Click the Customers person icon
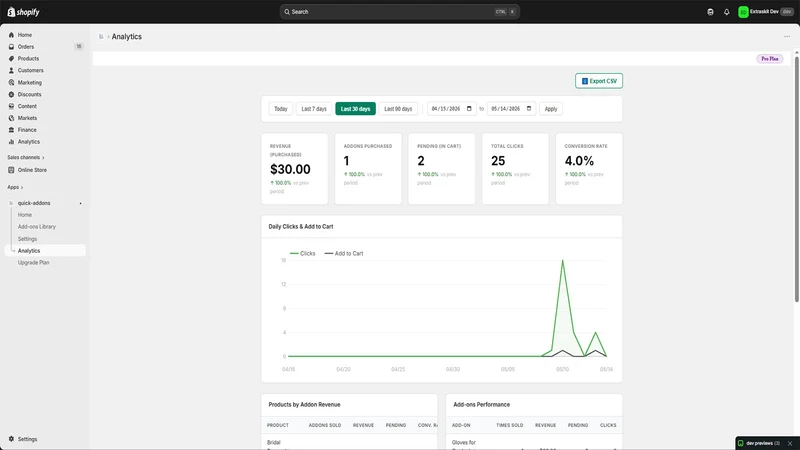Screen dimensions: 800x450 pos(11,70)
